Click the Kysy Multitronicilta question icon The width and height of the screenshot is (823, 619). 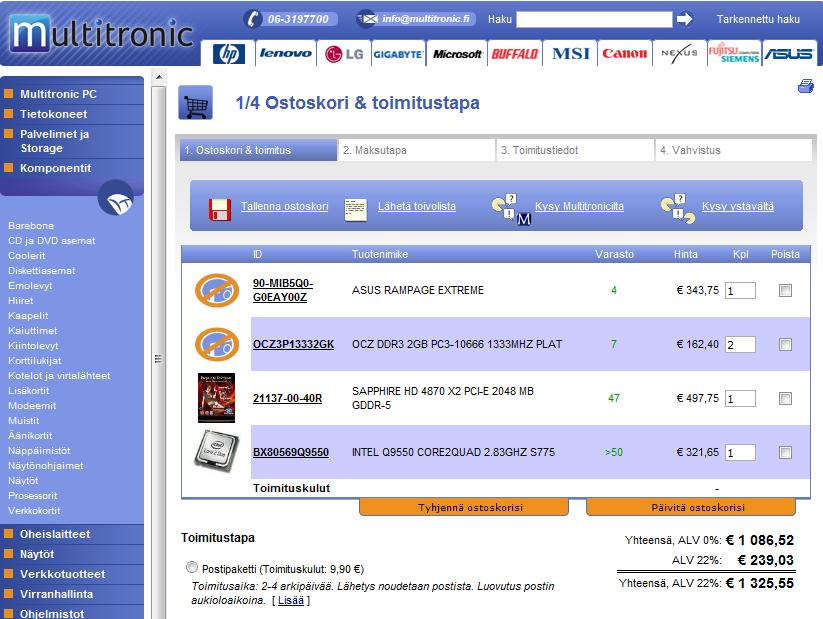pos(511,208)
